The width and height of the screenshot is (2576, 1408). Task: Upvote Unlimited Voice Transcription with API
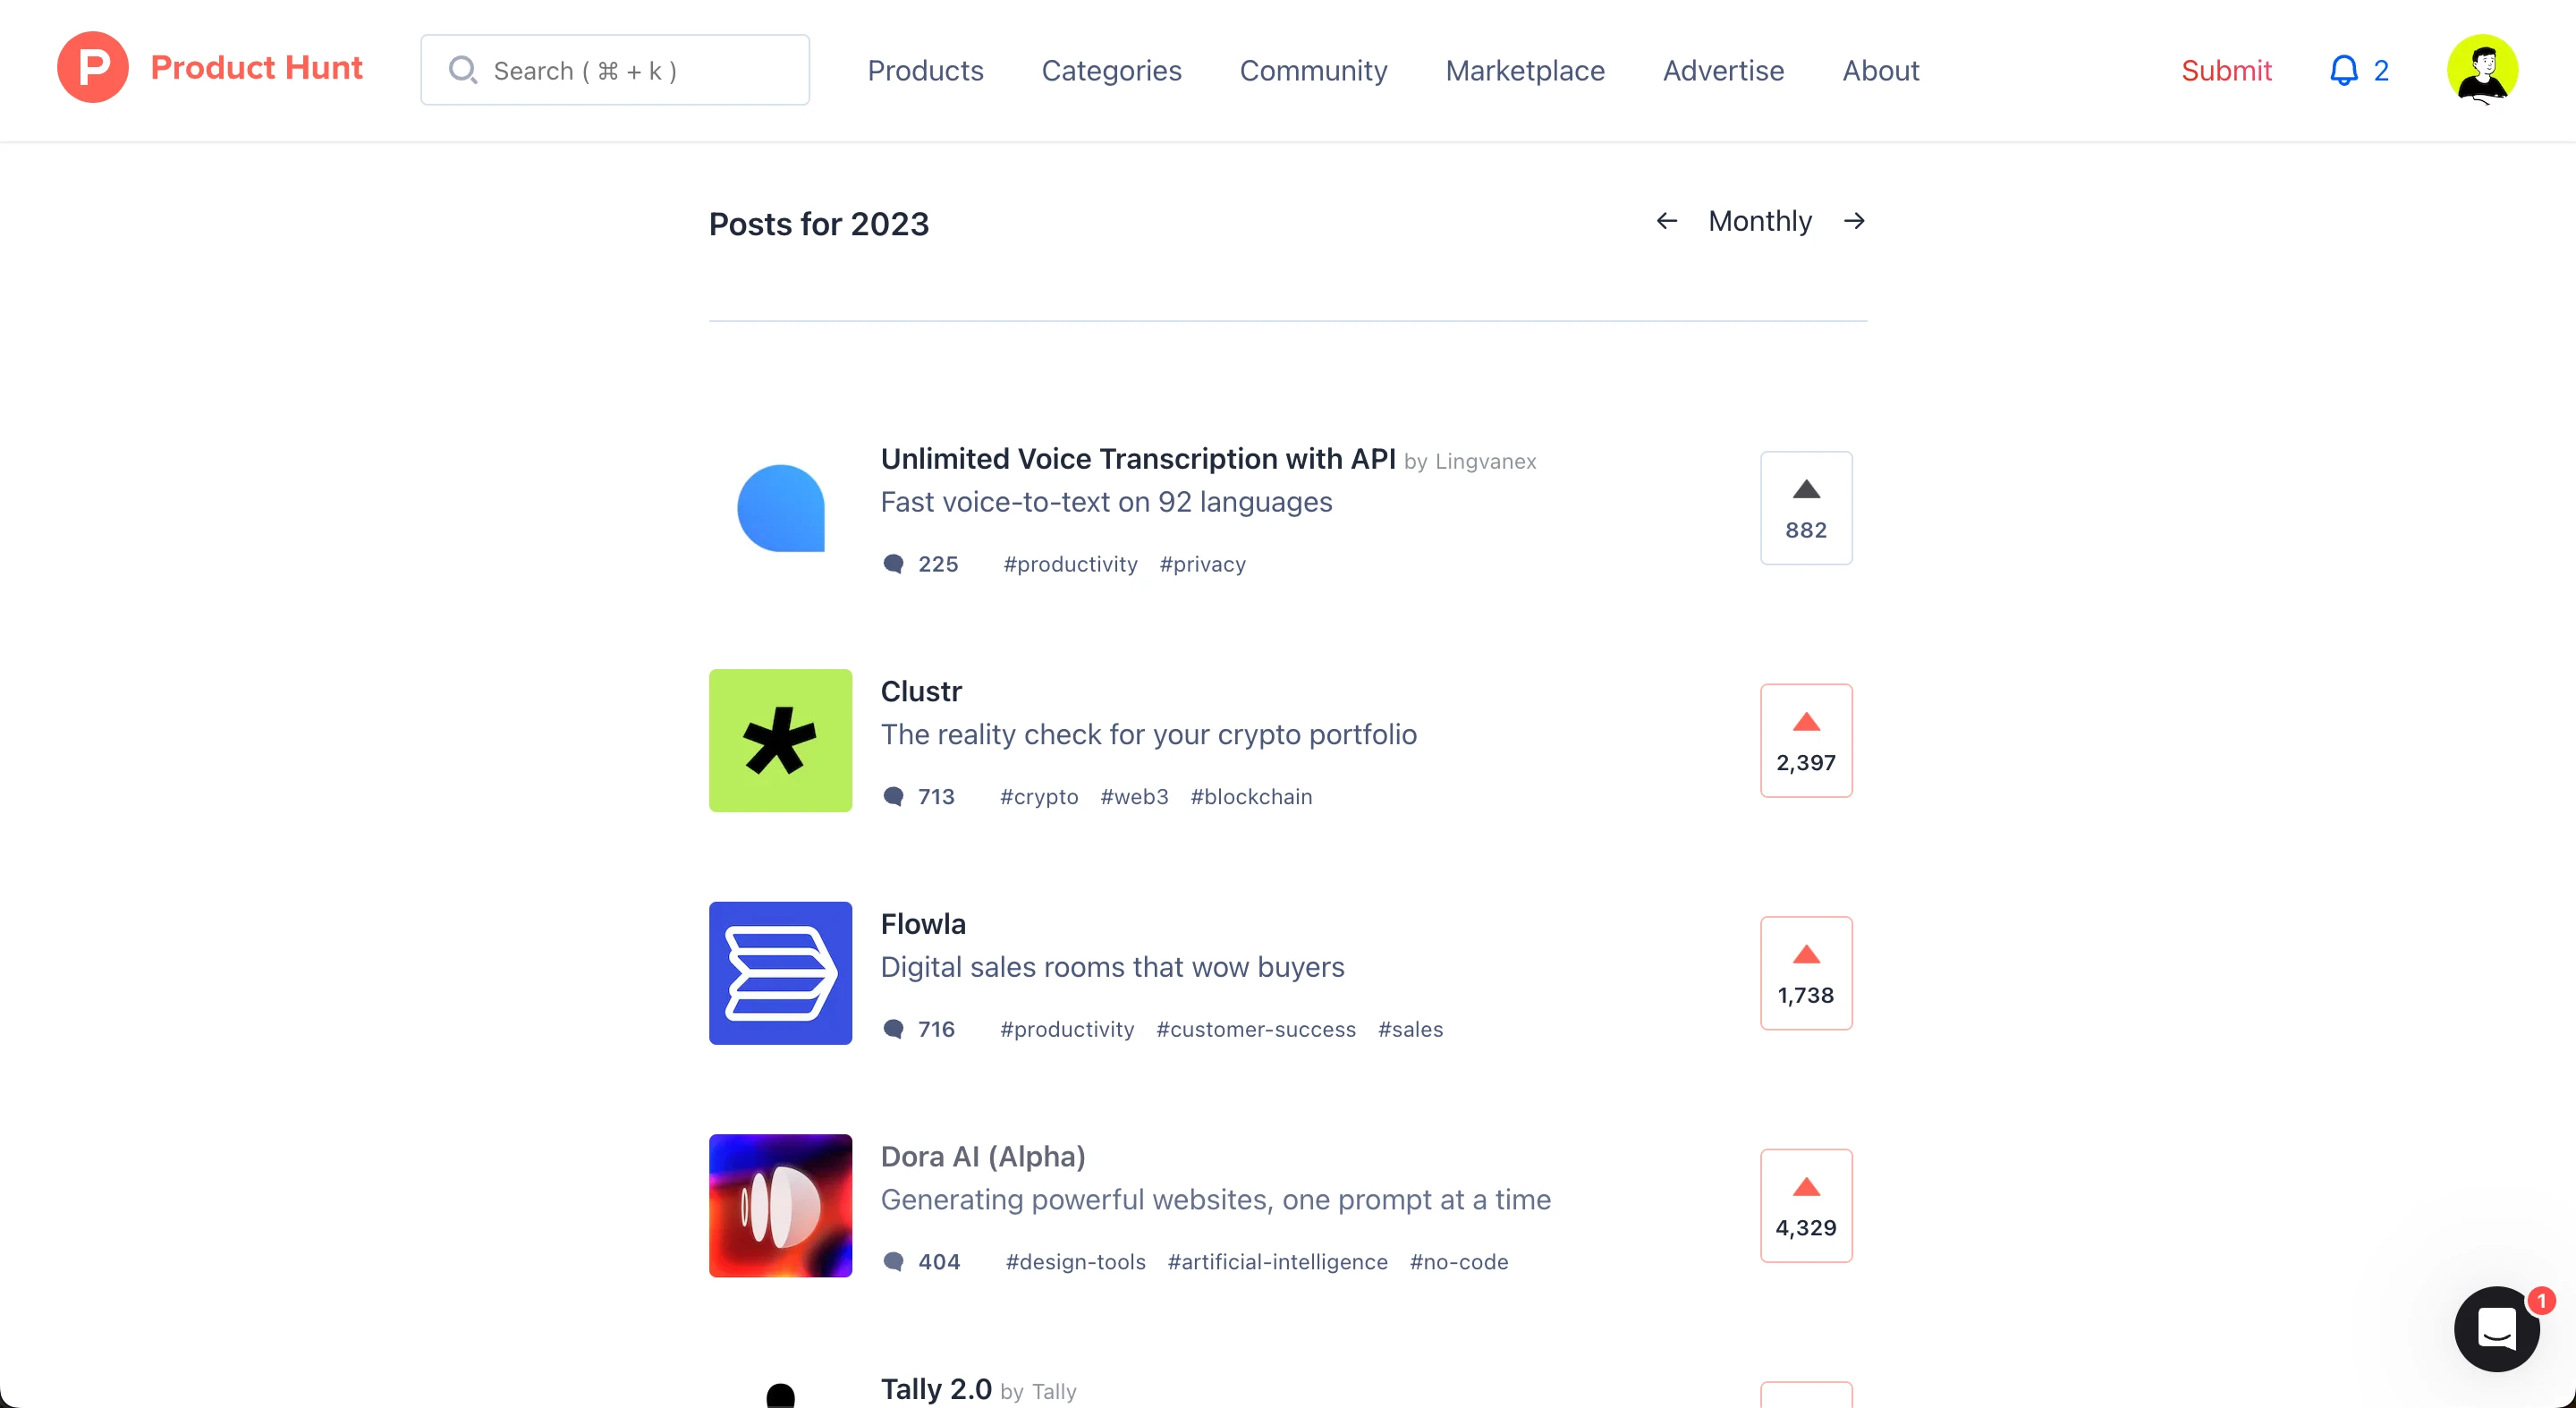point(1806,508)
